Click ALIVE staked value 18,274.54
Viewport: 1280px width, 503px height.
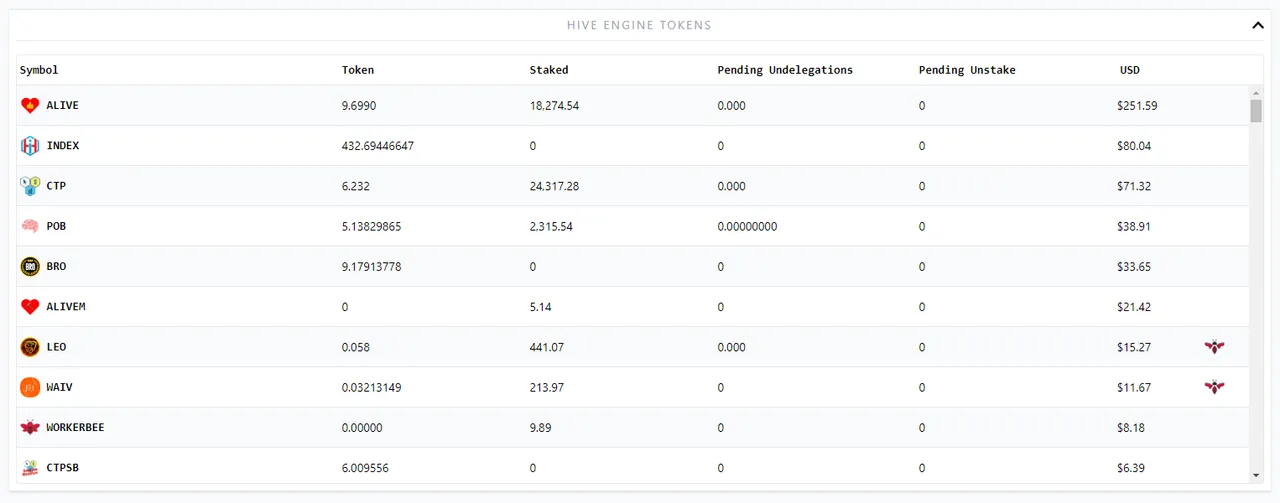(555, 105)
